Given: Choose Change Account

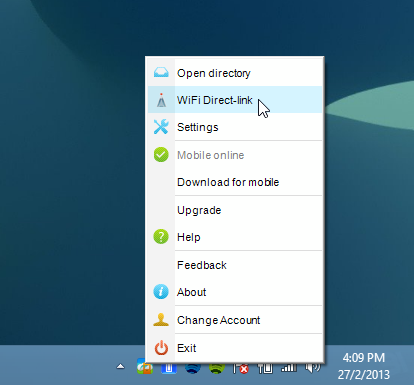Looking at the screenshot, I should [235, 320].
